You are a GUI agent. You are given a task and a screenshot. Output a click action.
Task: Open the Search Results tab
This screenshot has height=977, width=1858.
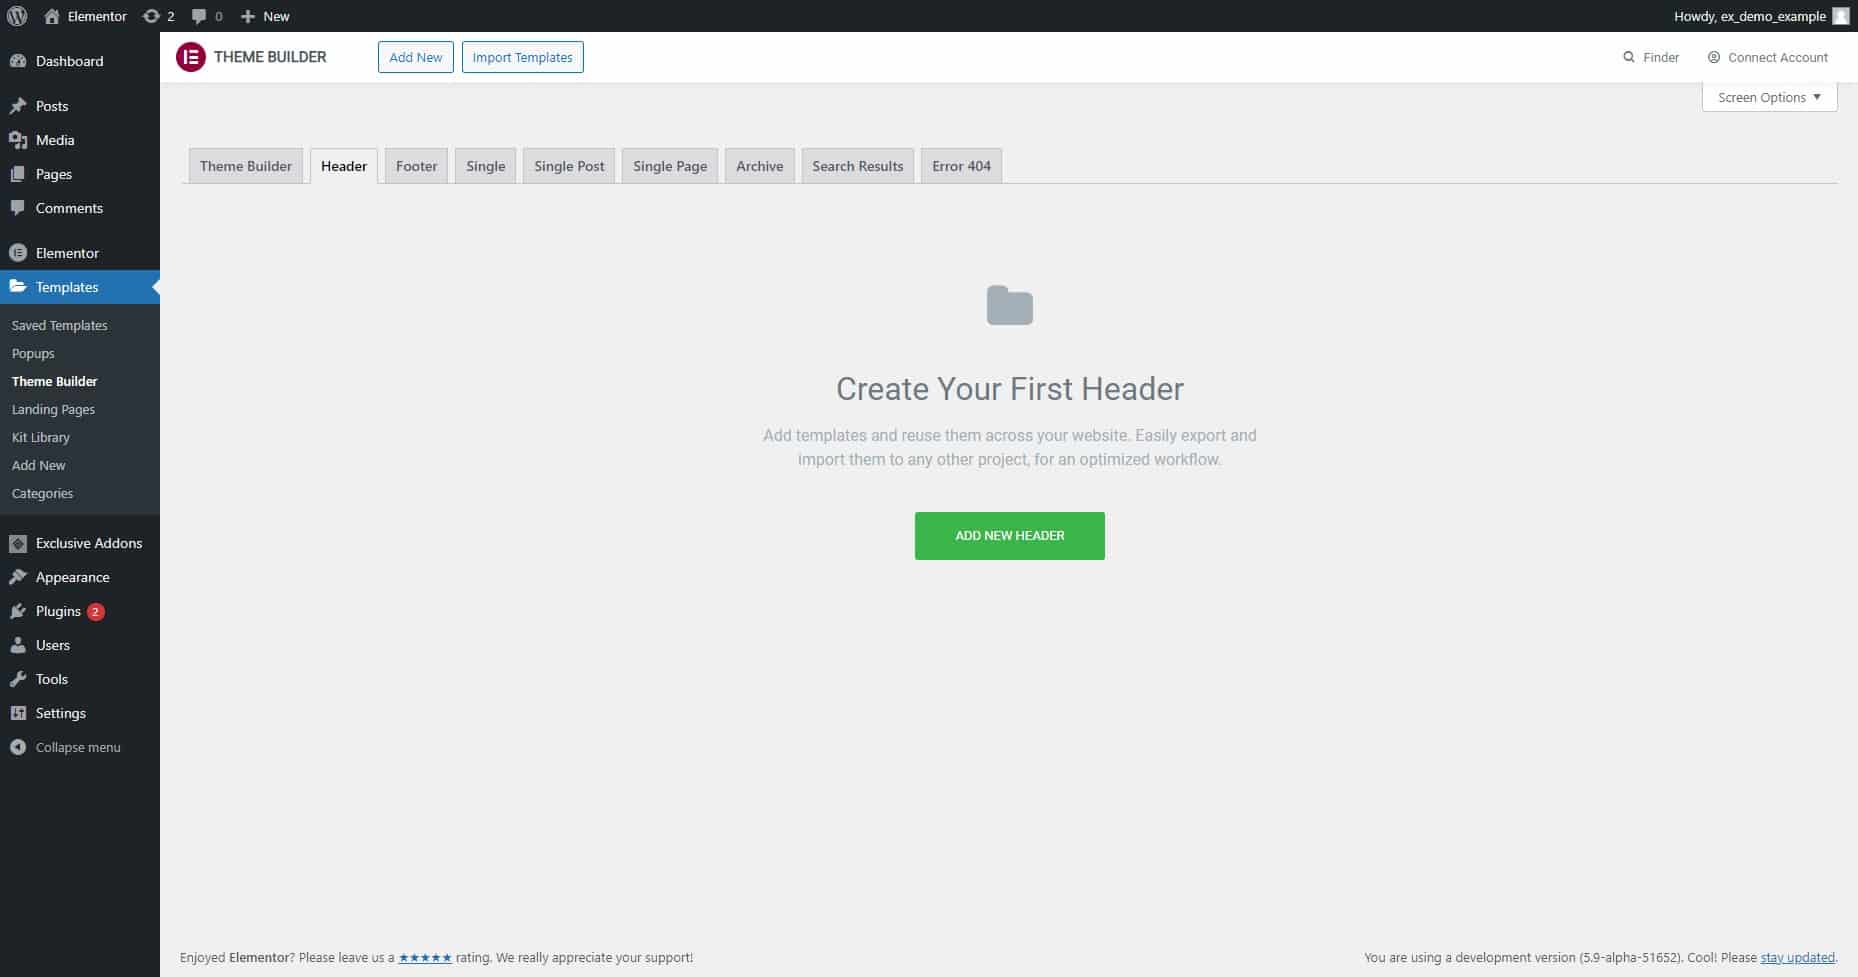click(x=858, y=166)
